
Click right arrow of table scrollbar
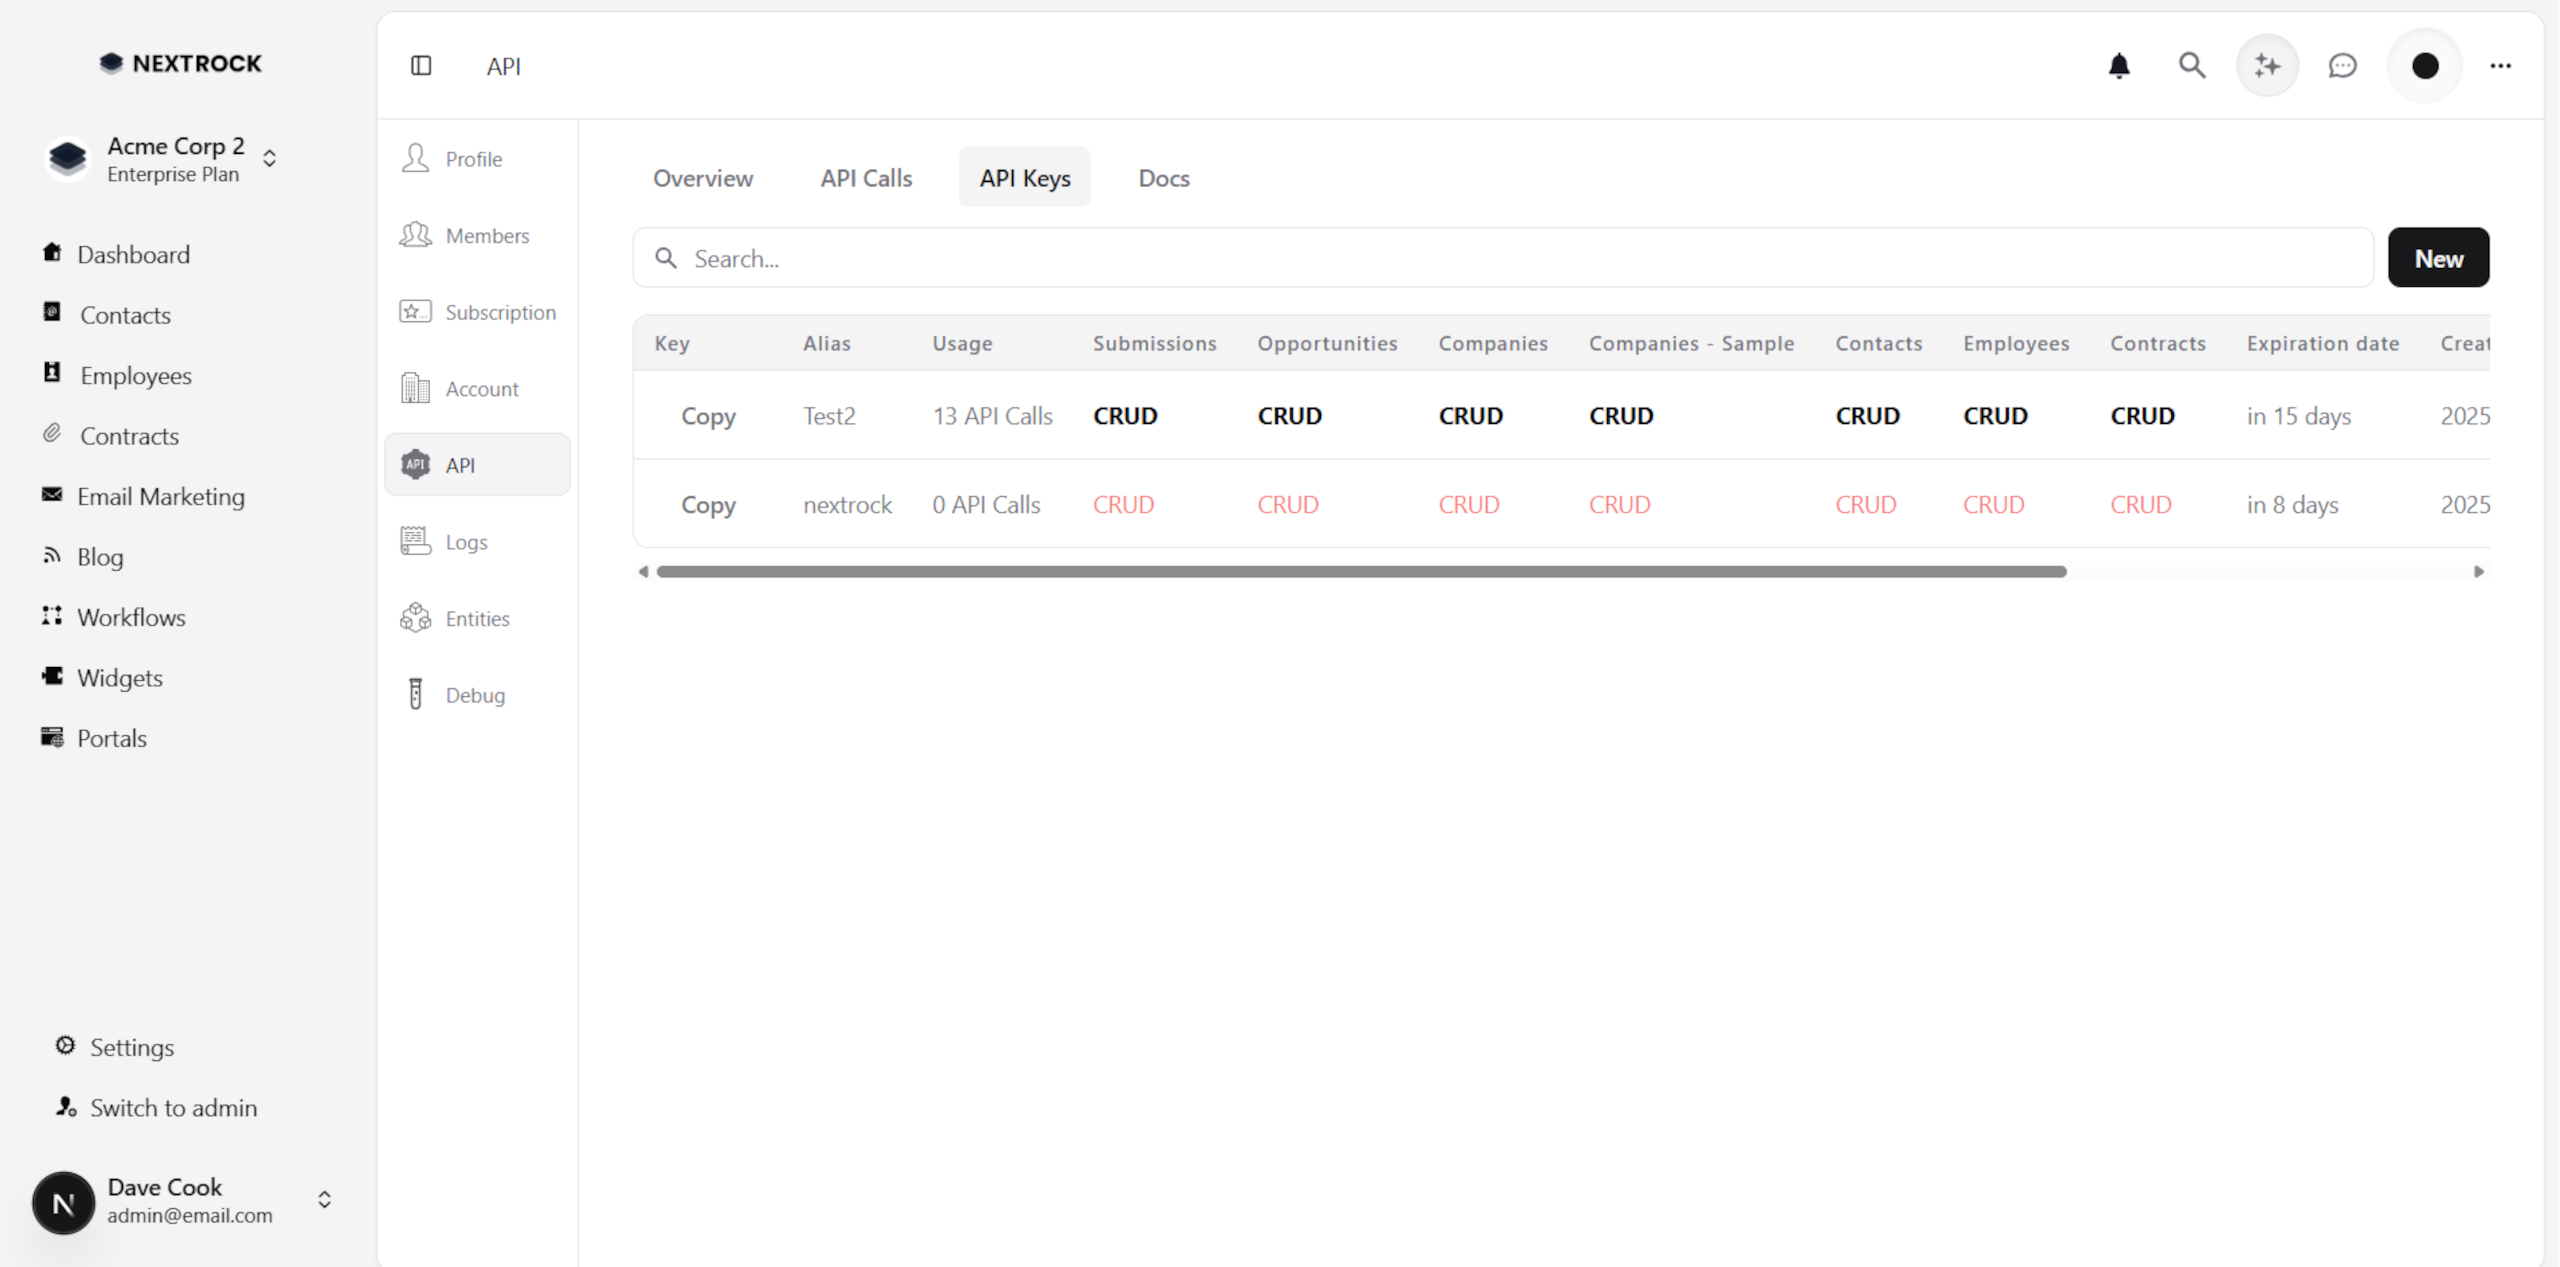(x=2479, y=572)
